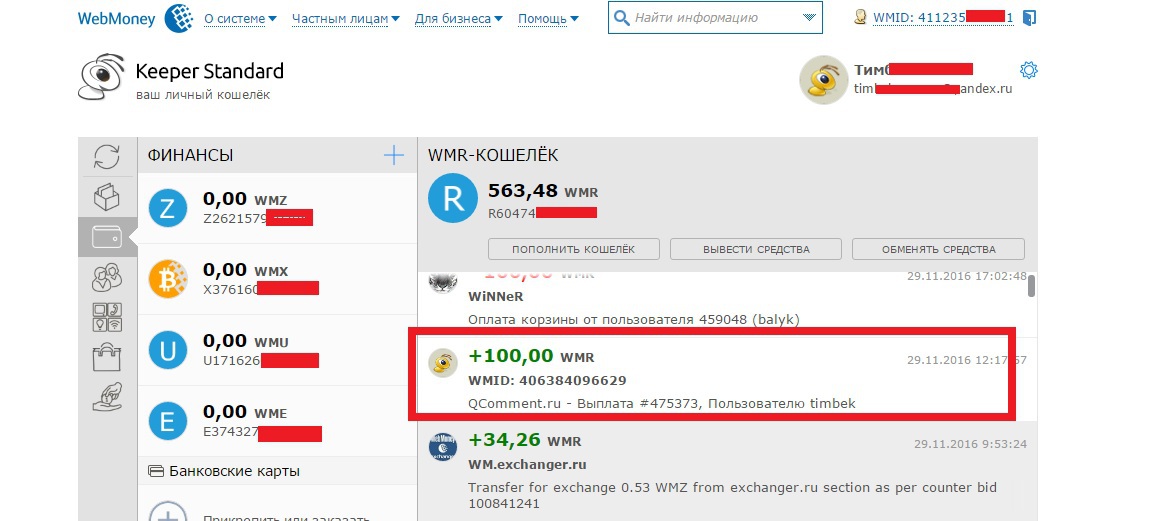Click the ФИНАНСЫ panel heading

point(190,156)
